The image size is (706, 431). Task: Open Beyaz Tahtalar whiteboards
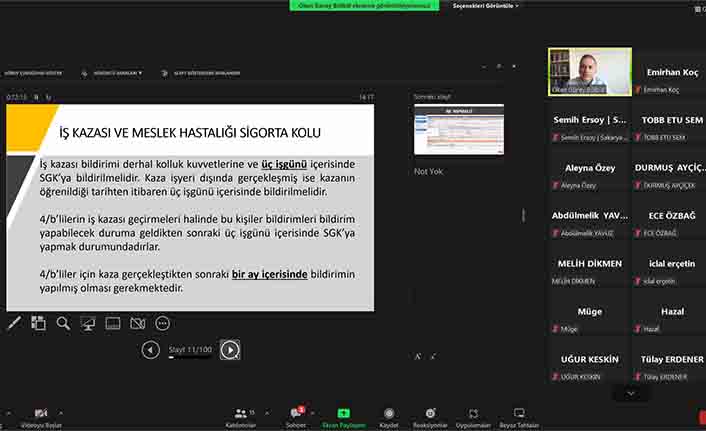pos(519,416)
